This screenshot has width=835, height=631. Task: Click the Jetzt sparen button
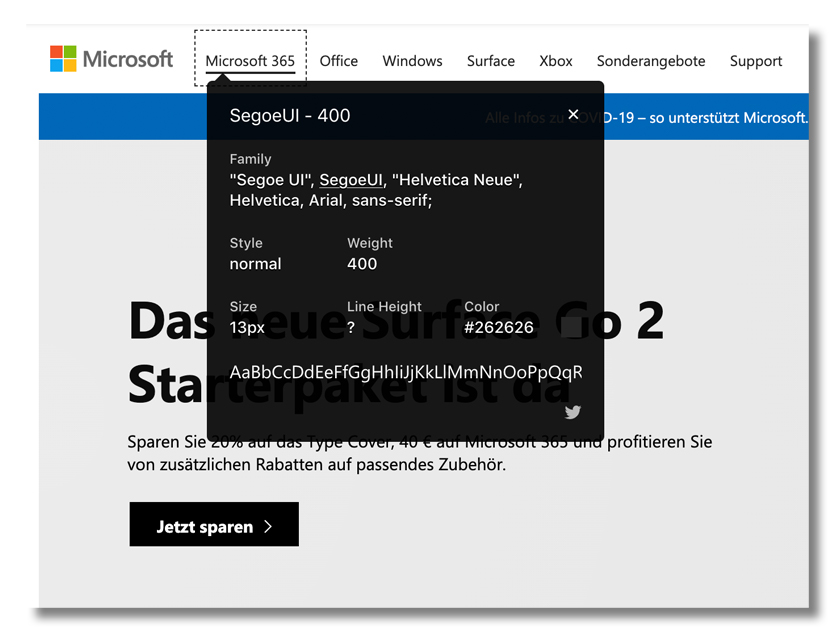pyautogui.click(x=214, y=524)
